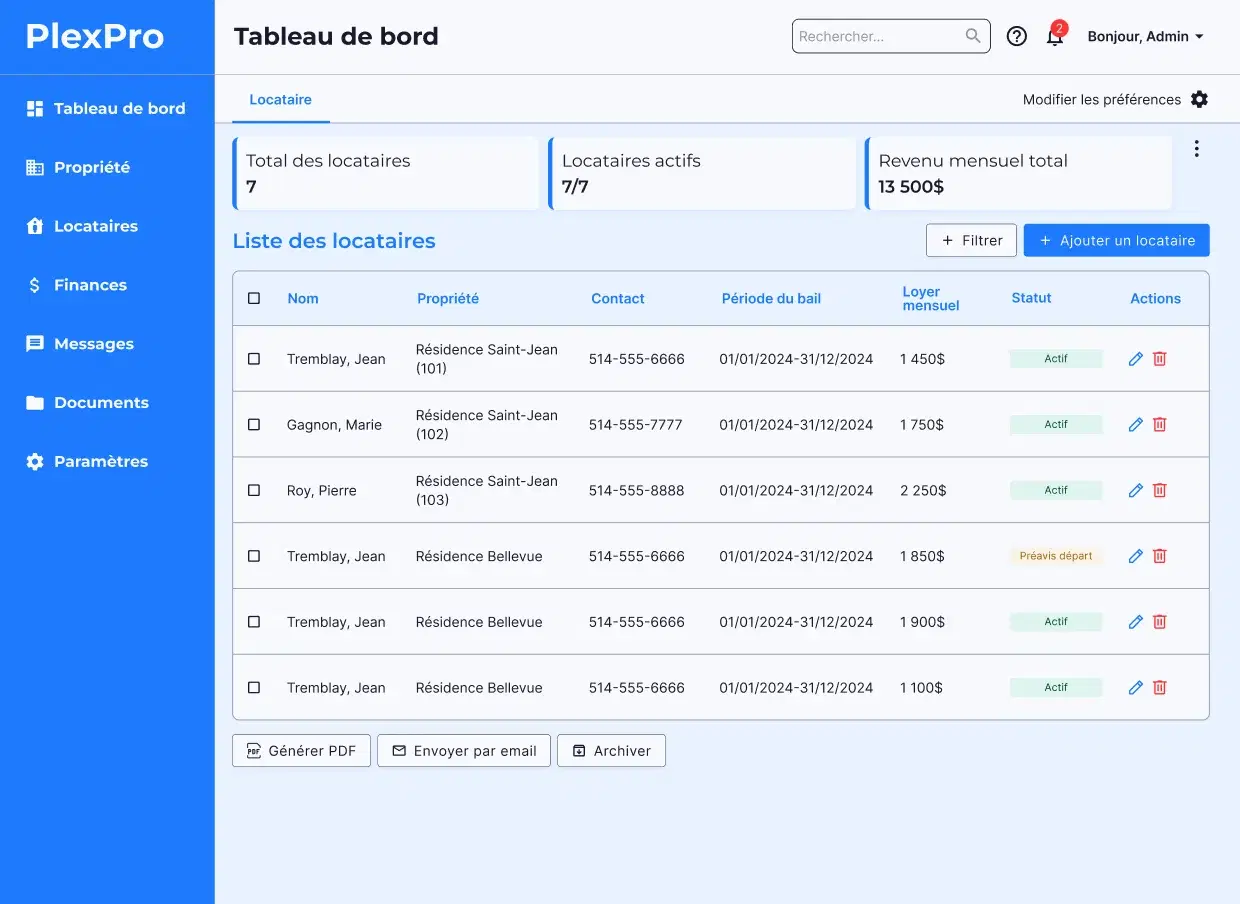Click the Rechercher search field
Screen dimensions: 1240x904
point(878,37)
